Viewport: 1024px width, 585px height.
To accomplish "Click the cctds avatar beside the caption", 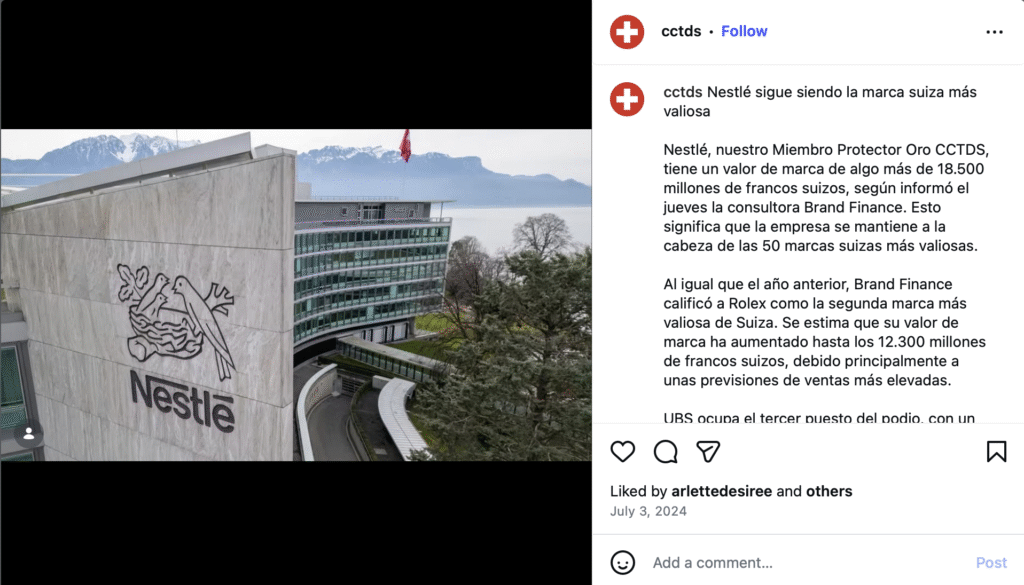I will (x=627, y=99).
